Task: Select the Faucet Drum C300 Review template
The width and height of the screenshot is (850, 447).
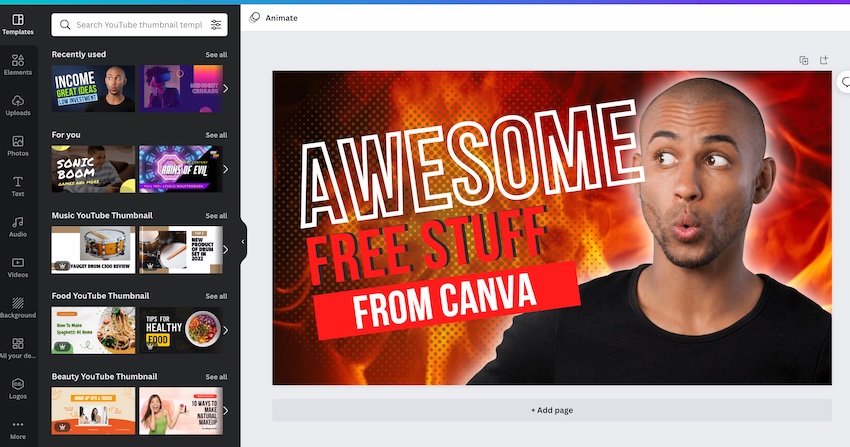Action: point(93,250)
